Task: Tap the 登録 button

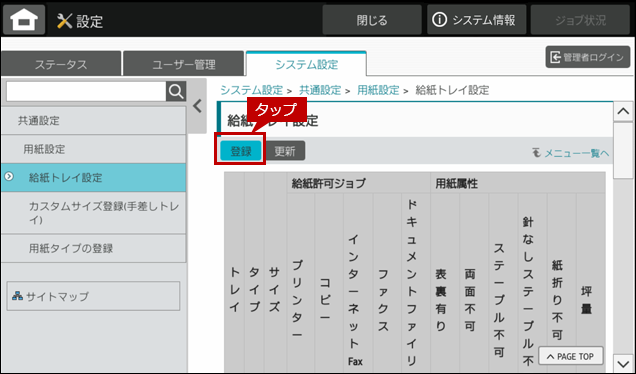Action: 241,151
